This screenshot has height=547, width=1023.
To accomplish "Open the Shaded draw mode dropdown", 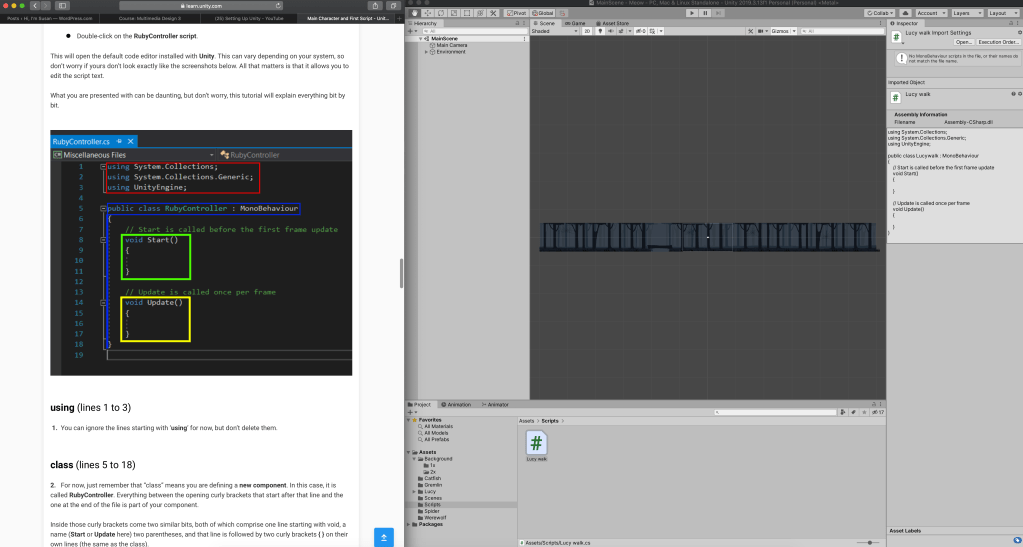I will [x=554, y=31].
